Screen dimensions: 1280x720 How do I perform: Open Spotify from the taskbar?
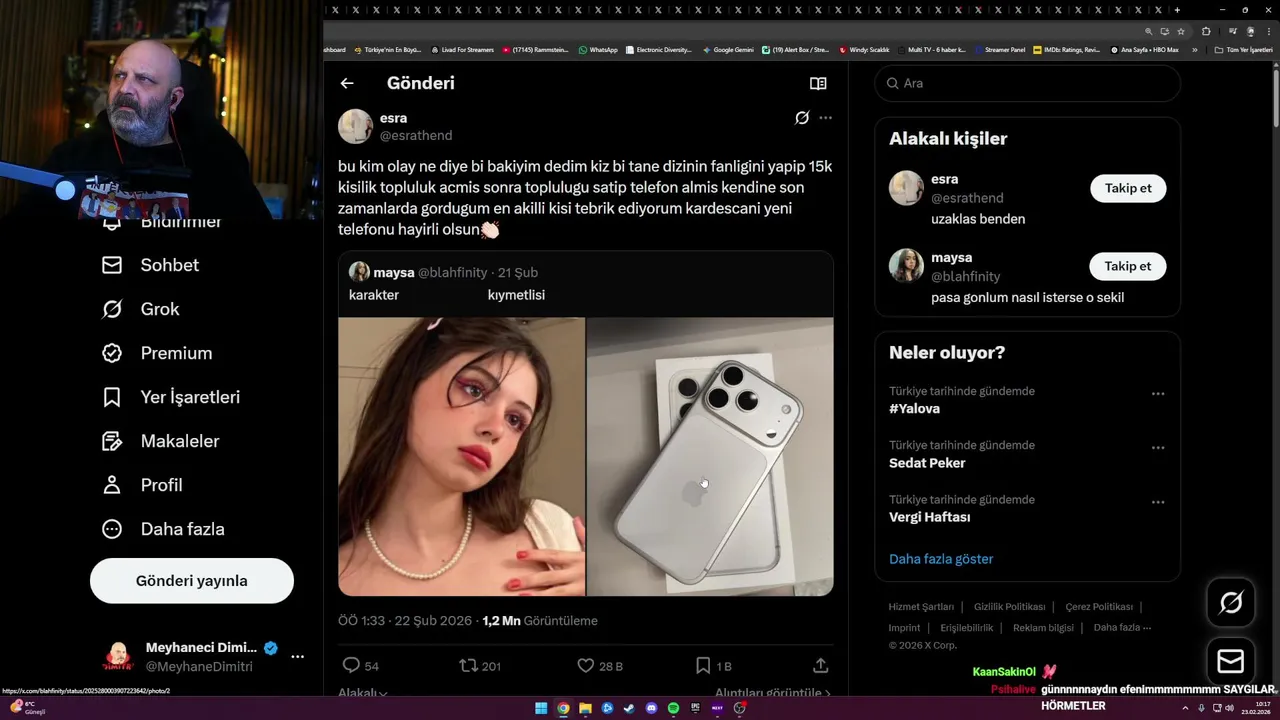(x=673, y=708)
